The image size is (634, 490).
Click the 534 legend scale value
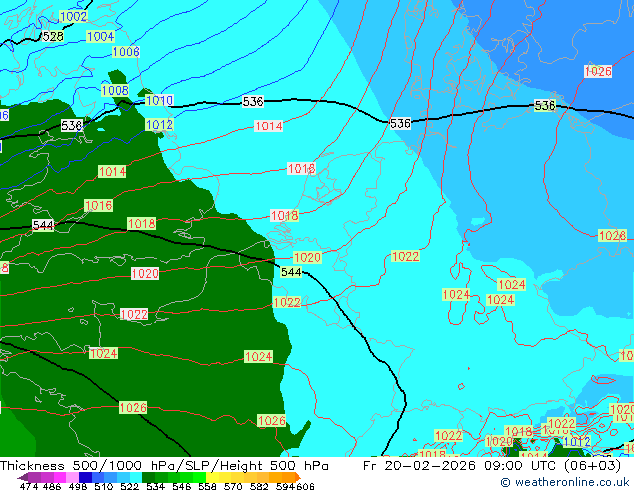[155, 486]
